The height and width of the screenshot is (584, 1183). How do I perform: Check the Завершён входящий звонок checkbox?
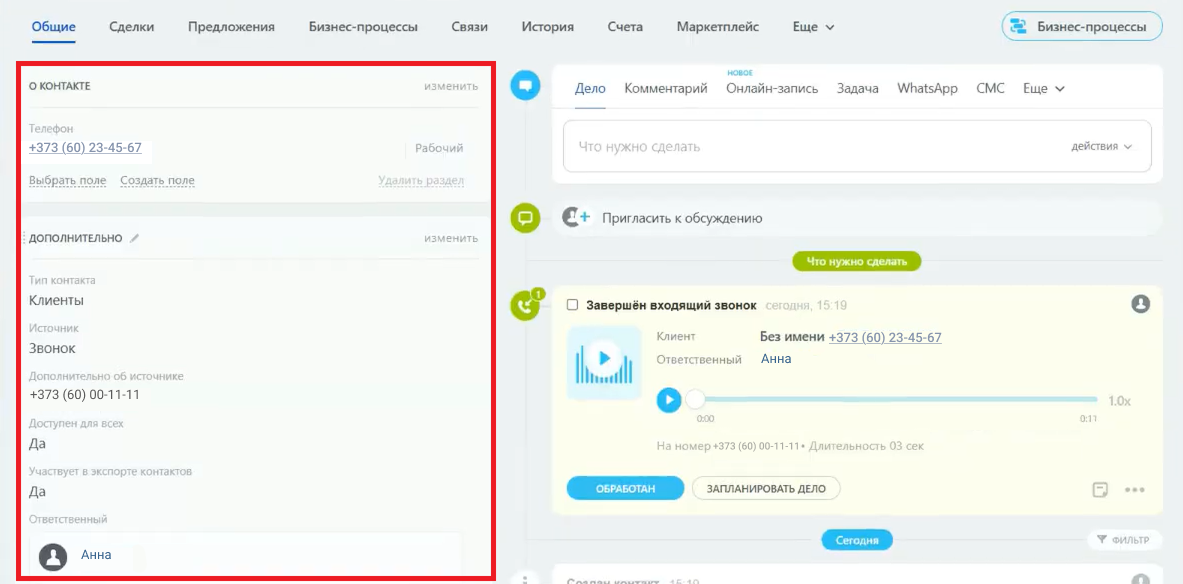coord(573,305)
